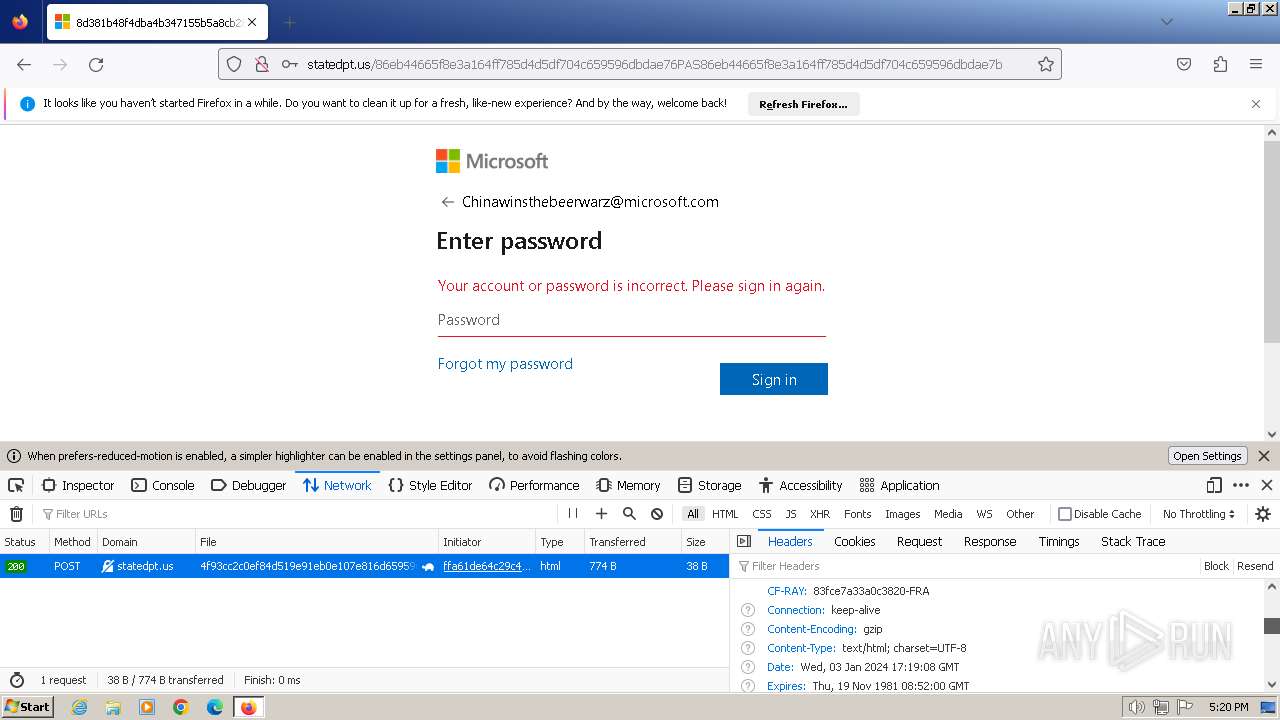The height and width of the screenshot is (720, 1280).
Task: Select the All request filter
Action: 692,514
